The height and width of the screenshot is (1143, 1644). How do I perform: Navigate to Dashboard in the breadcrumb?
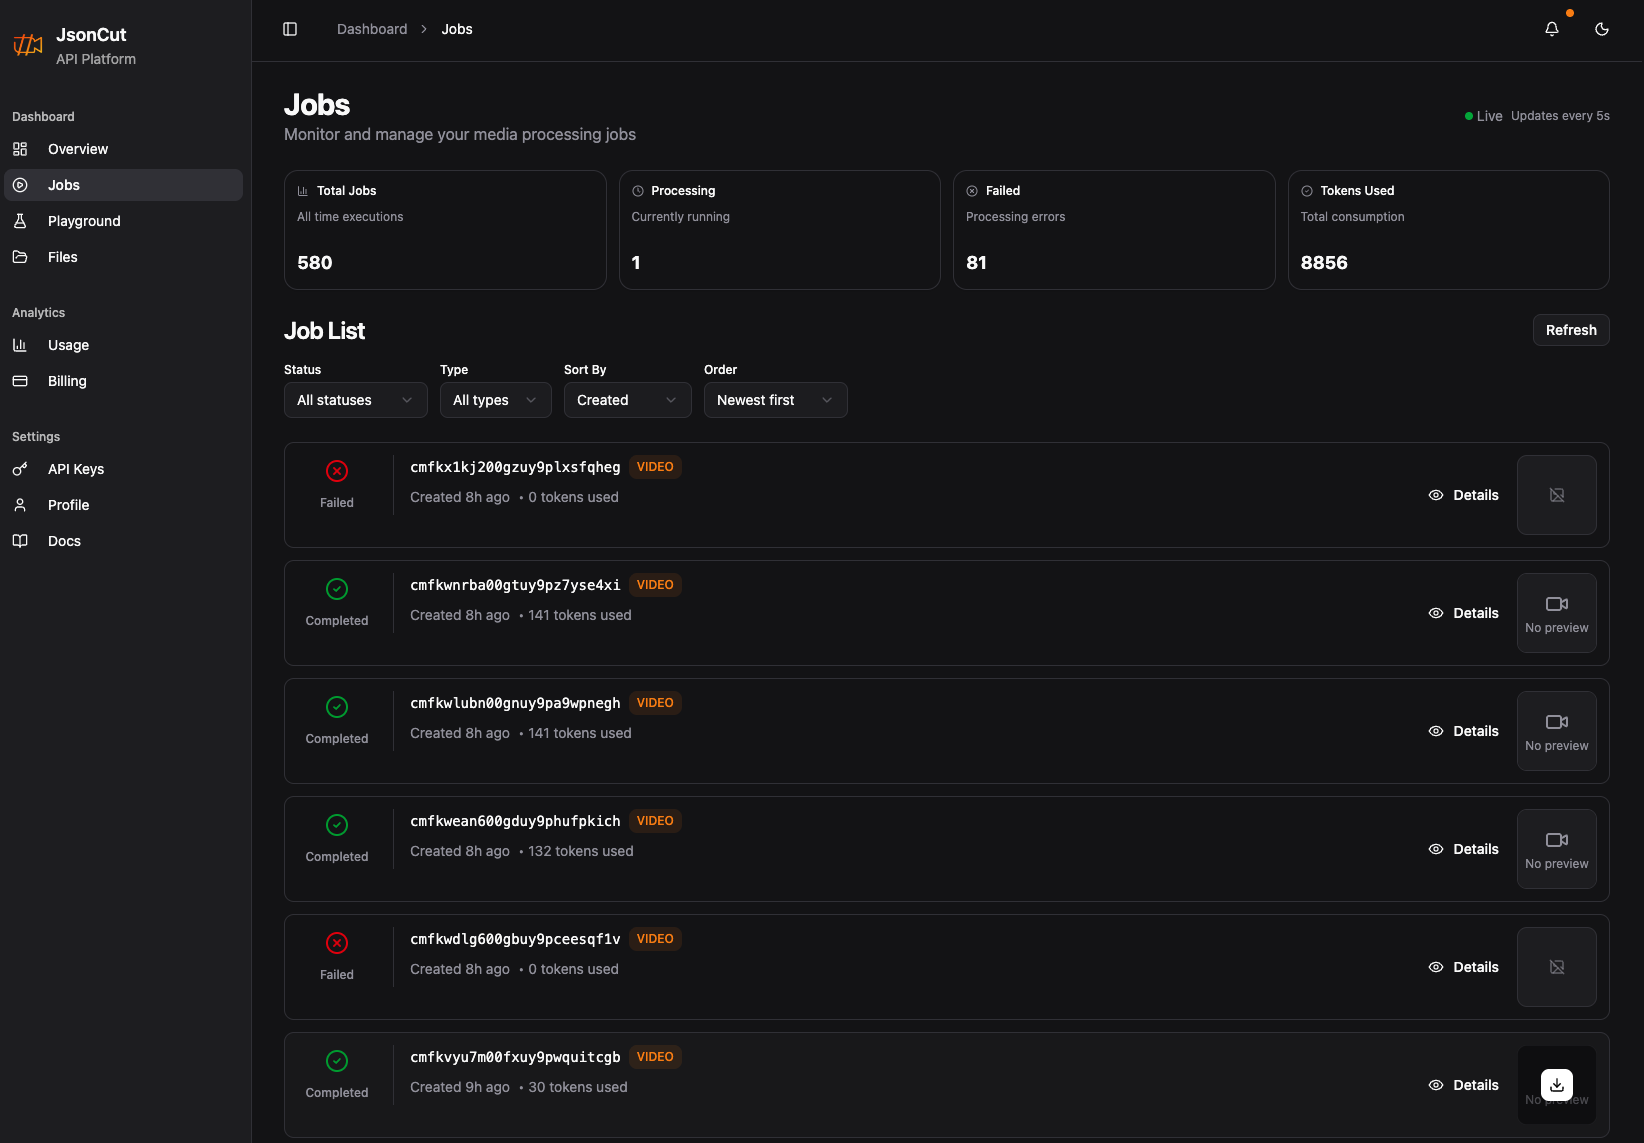click(372, 28)
